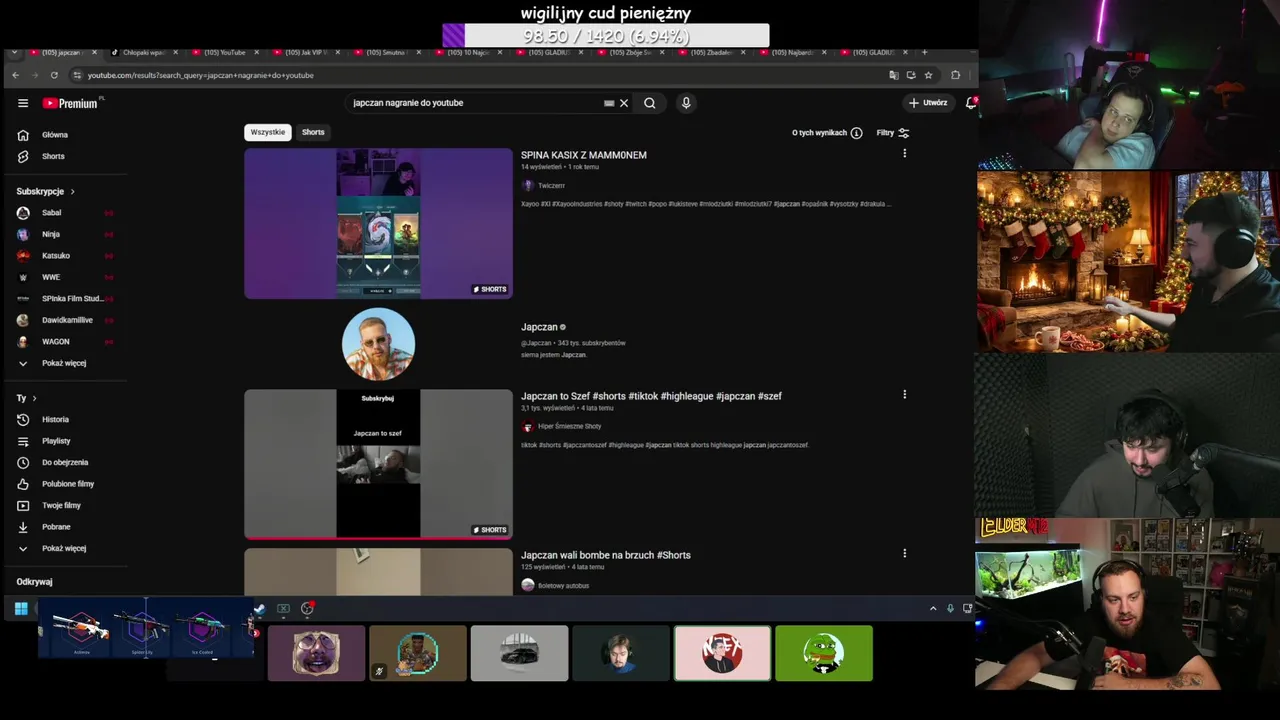Open the SPINA KASIX Z MAMM0NEM thumbnail

tap(378, 223)
